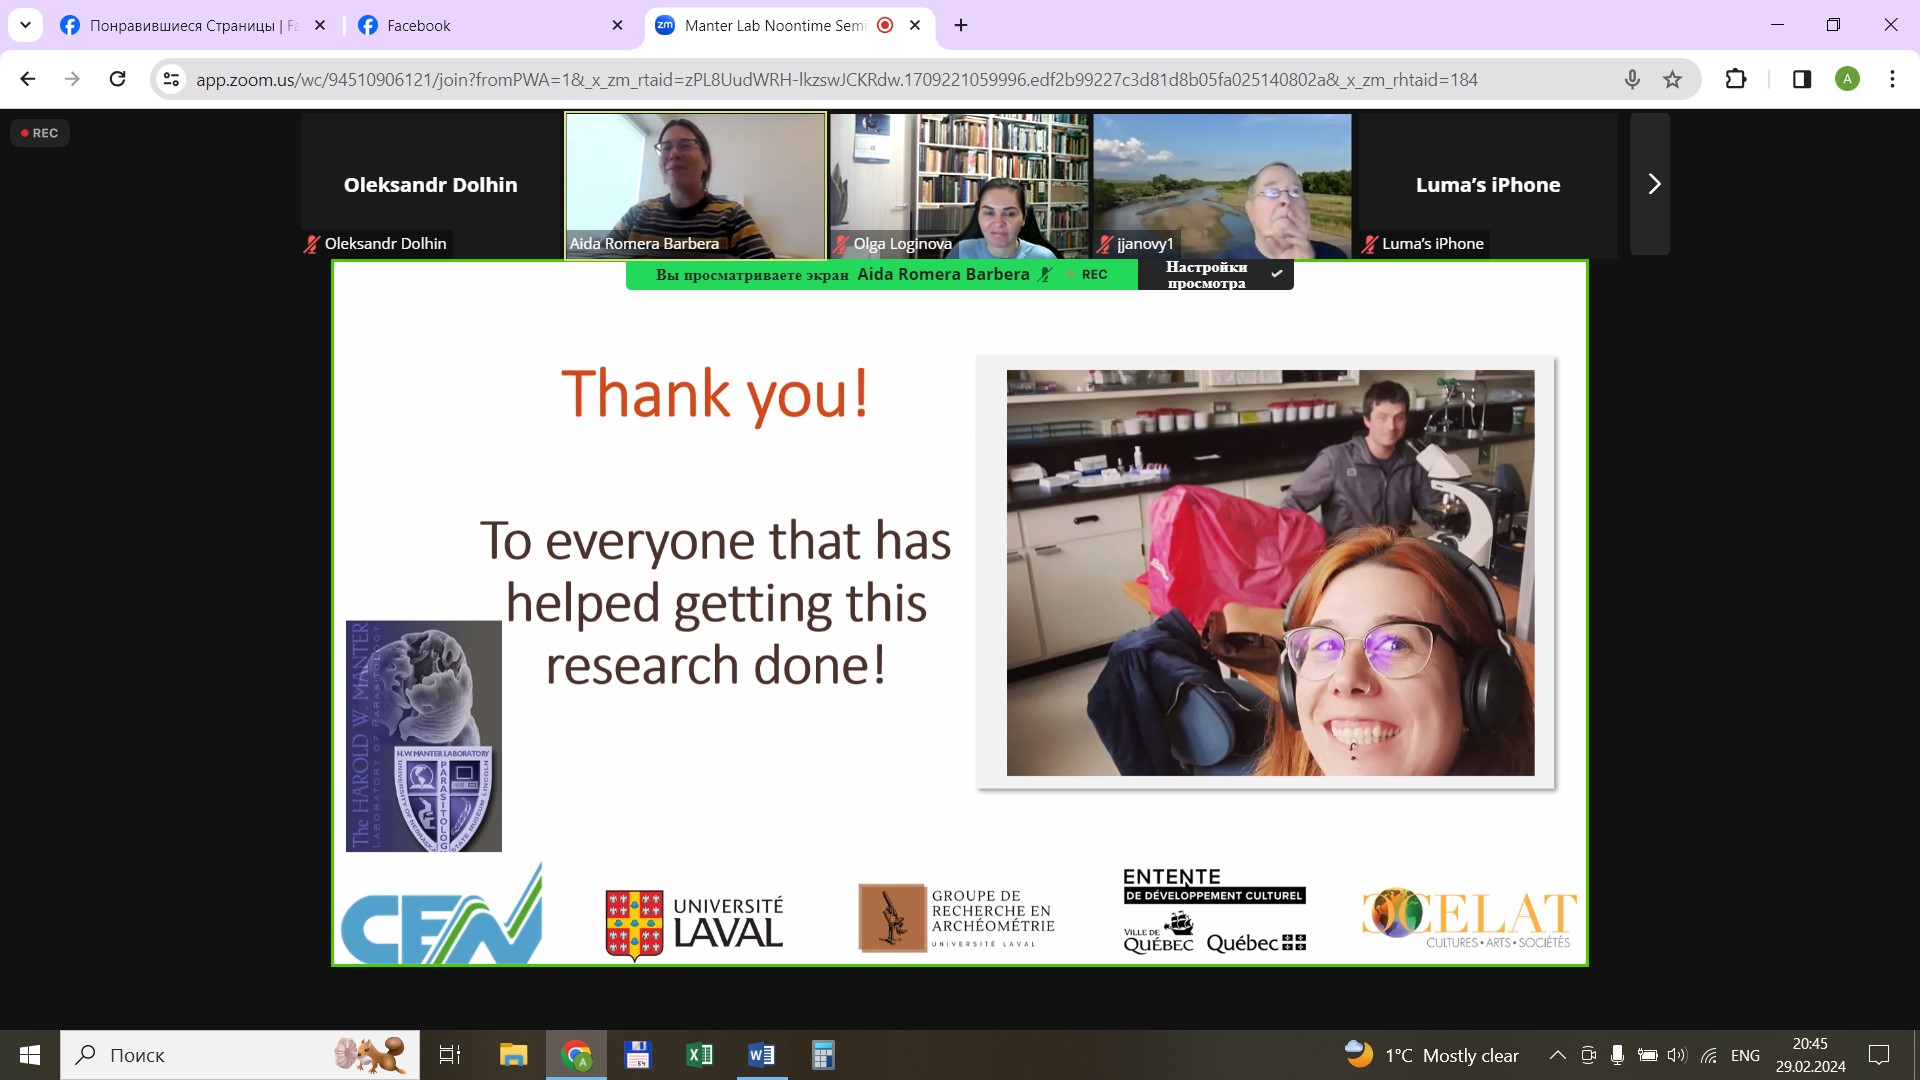Close the Manter Lab Zoom tab
Screen dimensions: 1920x1080
coord(915,25)
